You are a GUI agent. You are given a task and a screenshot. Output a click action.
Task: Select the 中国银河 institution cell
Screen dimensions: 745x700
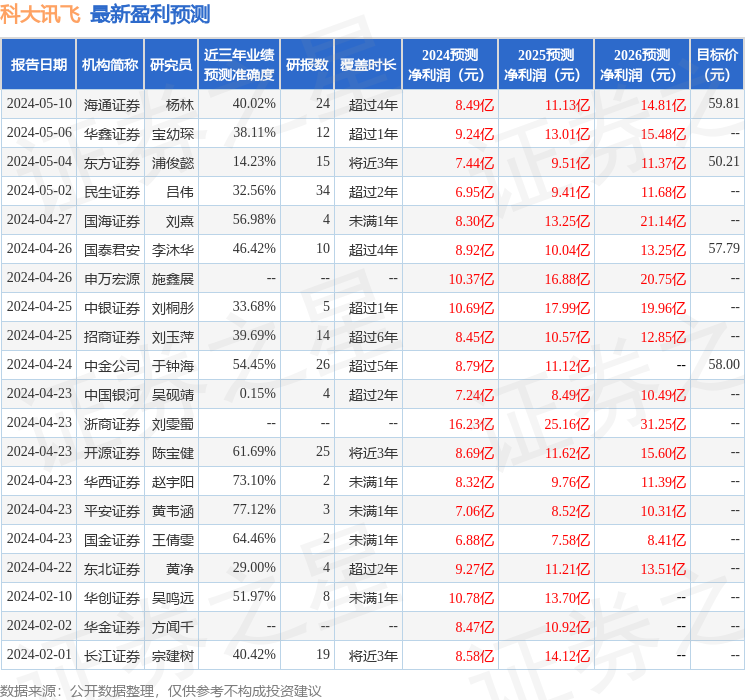[x=112, y=394]
